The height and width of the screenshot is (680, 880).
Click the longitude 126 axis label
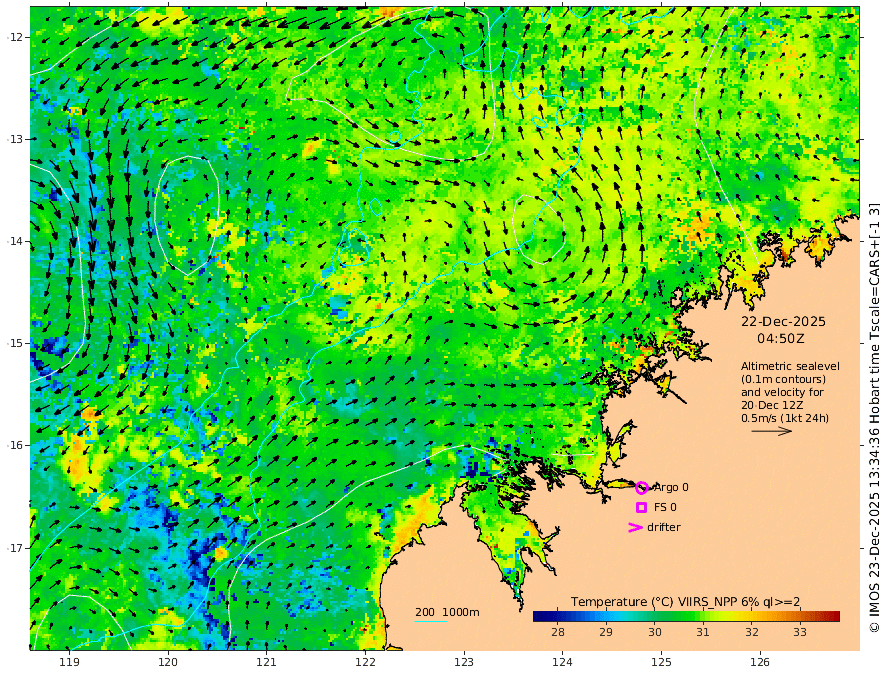[x=760, y=662]
